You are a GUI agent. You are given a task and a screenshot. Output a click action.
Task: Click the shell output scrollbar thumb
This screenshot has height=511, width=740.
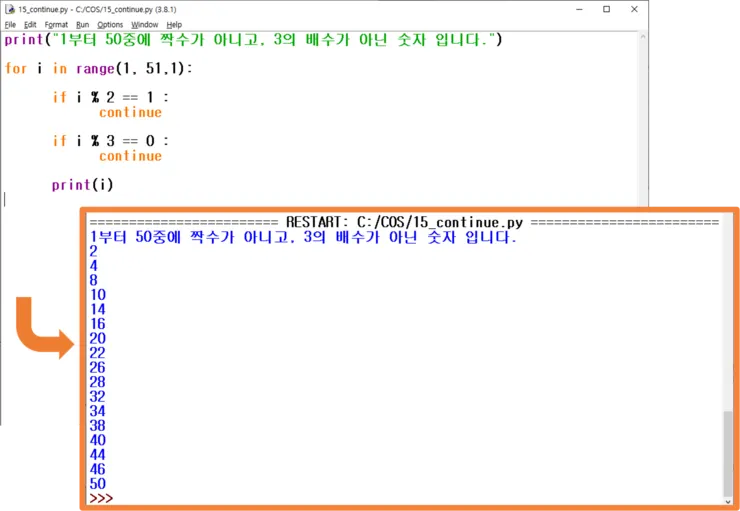pos(729,453)
